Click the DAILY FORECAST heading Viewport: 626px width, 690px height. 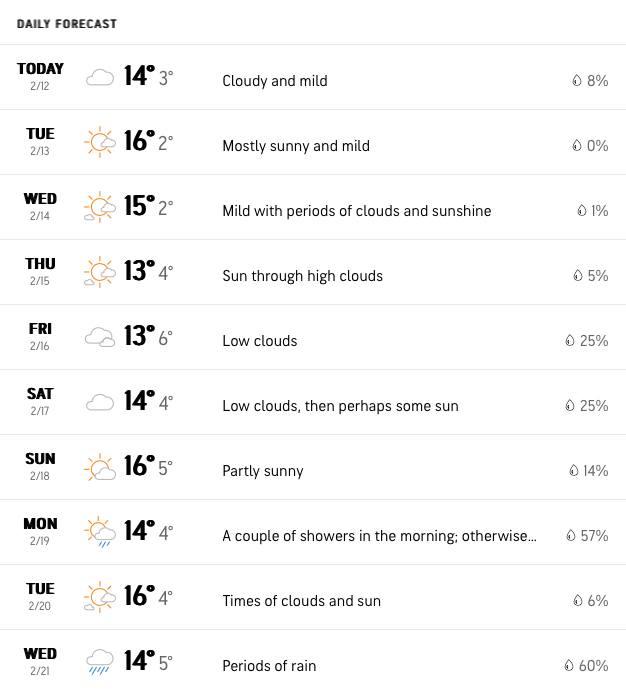[x=67, y=24]
